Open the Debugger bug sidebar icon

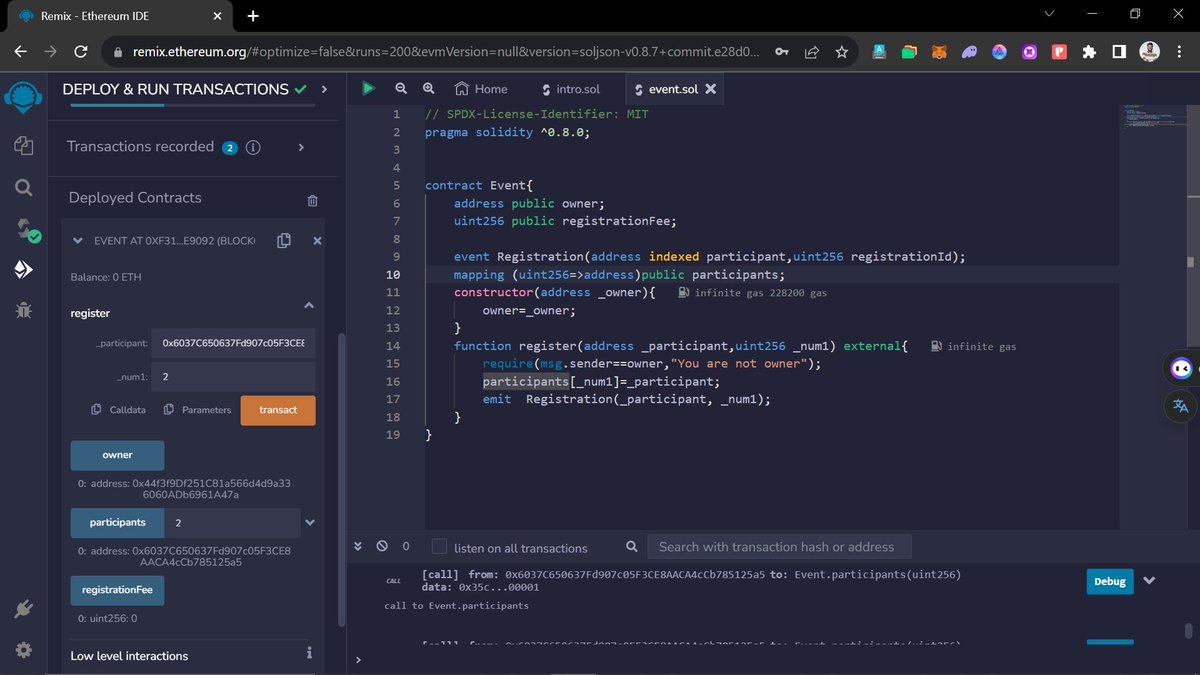23,310
